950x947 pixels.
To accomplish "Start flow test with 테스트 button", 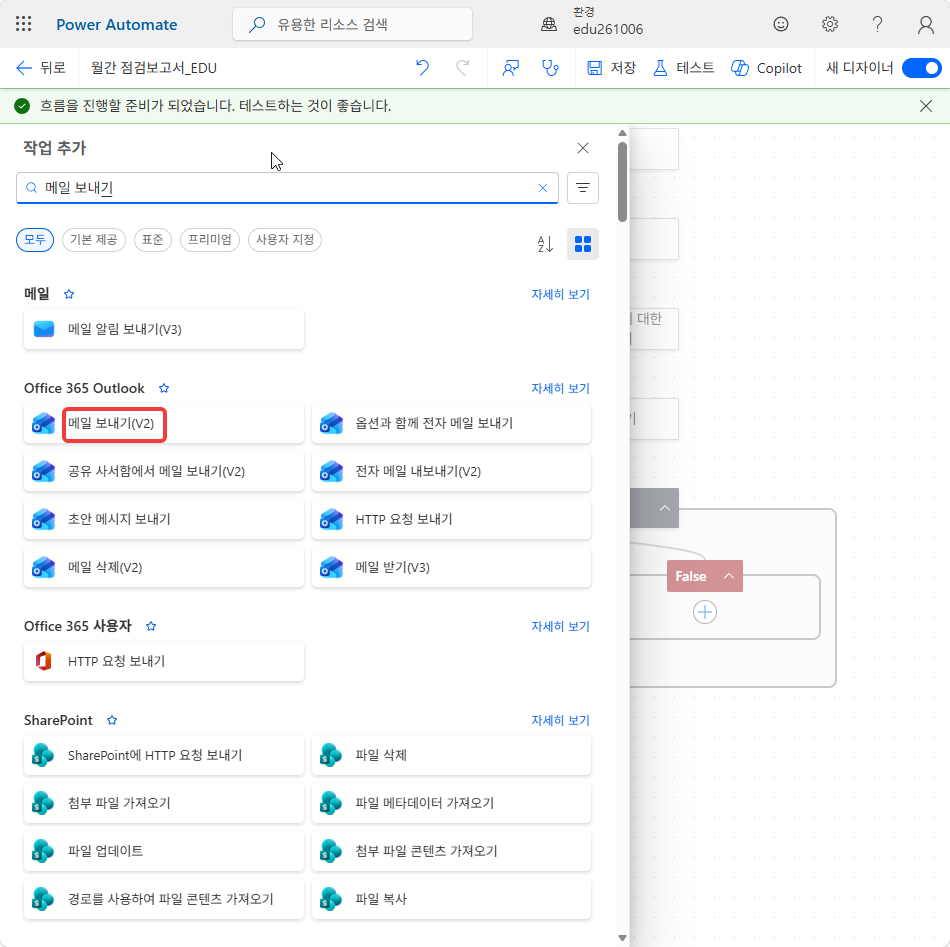I will pos(683,68).
